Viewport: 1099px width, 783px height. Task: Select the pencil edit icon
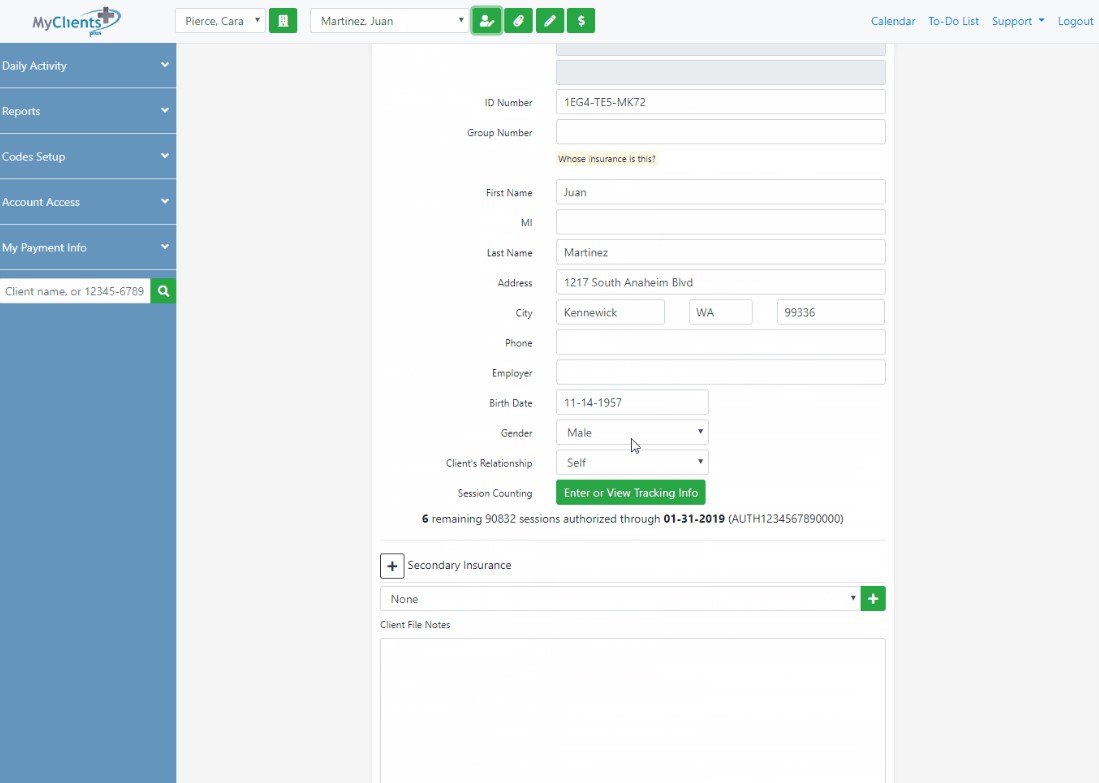pyautogui.click(x=549, y=20)
